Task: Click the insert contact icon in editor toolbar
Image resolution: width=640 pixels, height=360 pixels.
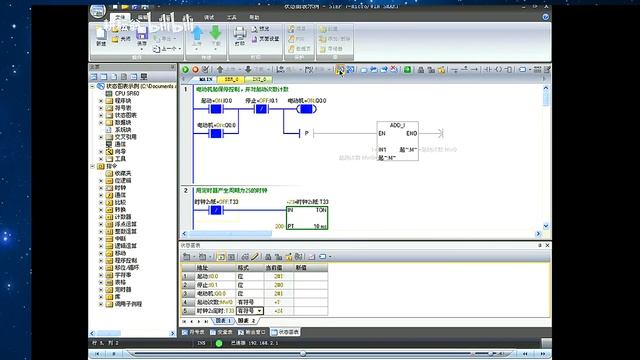Action: pos(488,70)
